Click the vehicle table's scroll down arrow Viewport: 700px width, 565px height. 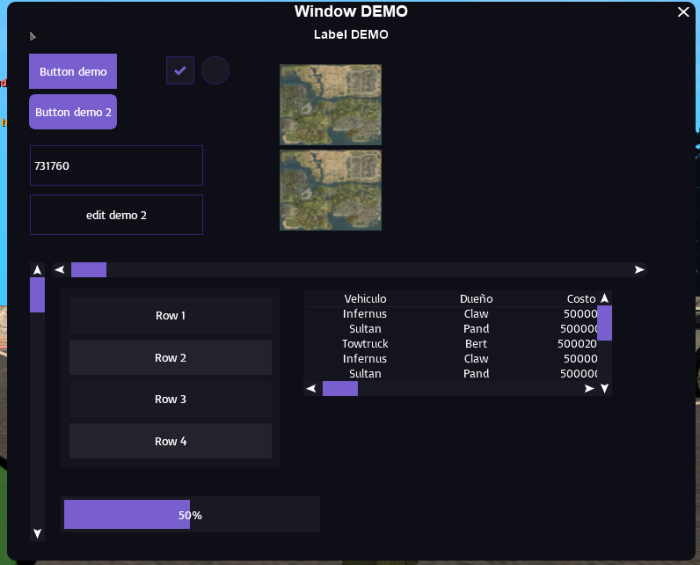click(x=604, y=388)
